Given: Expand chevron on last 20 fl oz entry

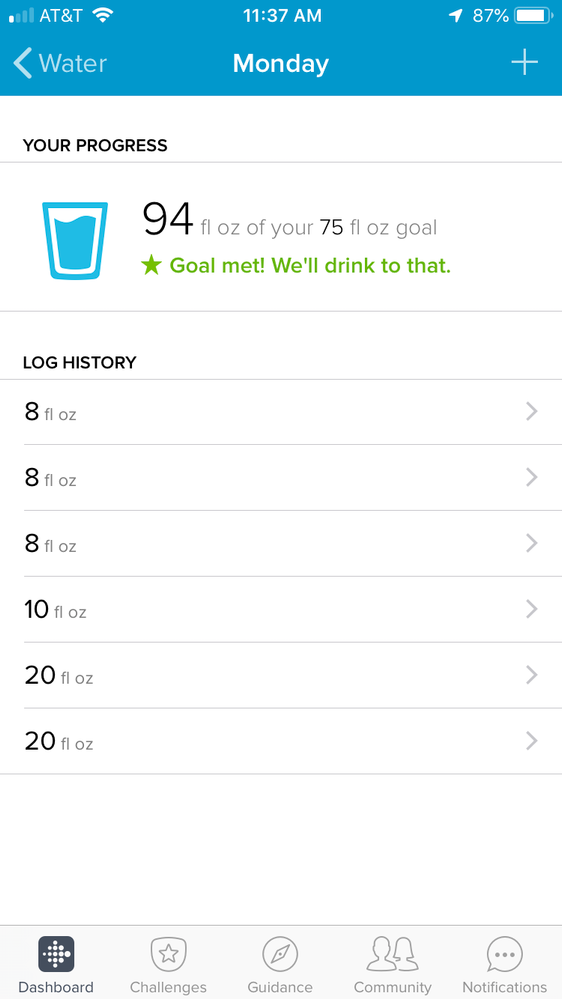Looking at the screenshot, I should coord(532,741).
